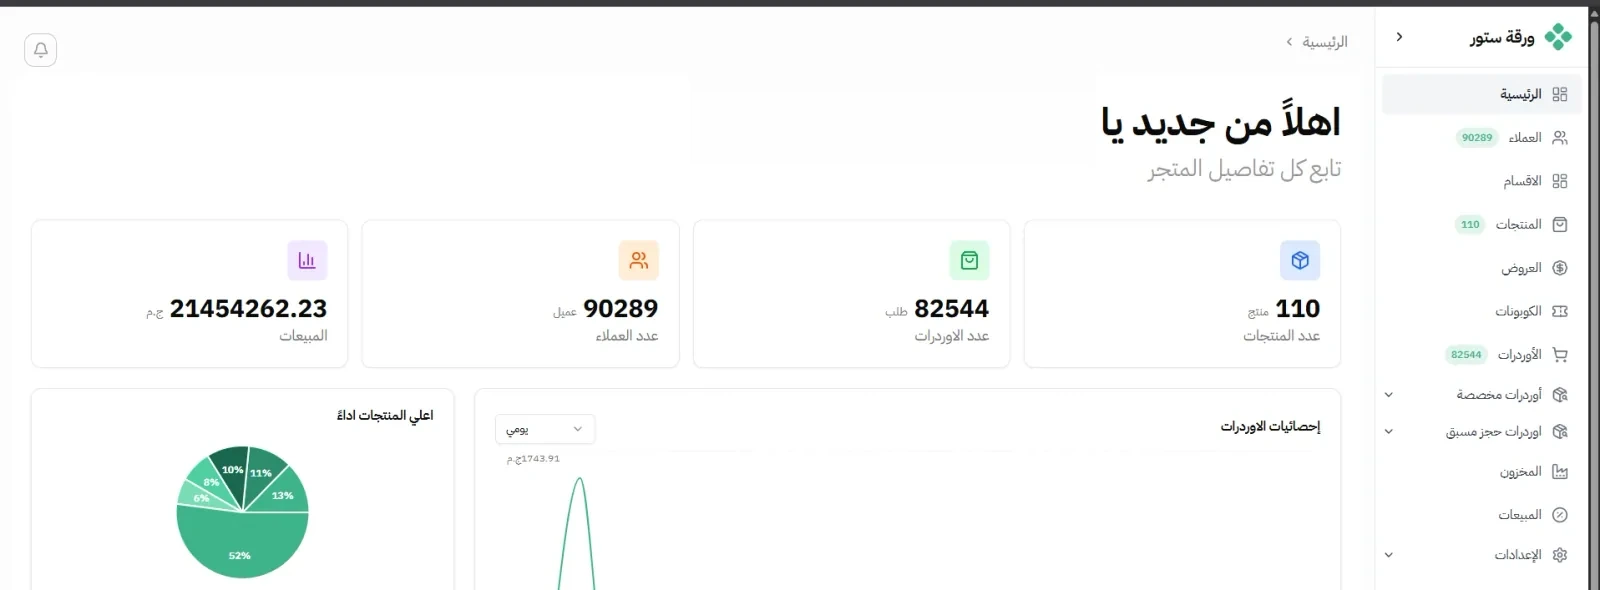
Task: Click the 110 badge next to المنتجات
Action: pos(1470,225)
